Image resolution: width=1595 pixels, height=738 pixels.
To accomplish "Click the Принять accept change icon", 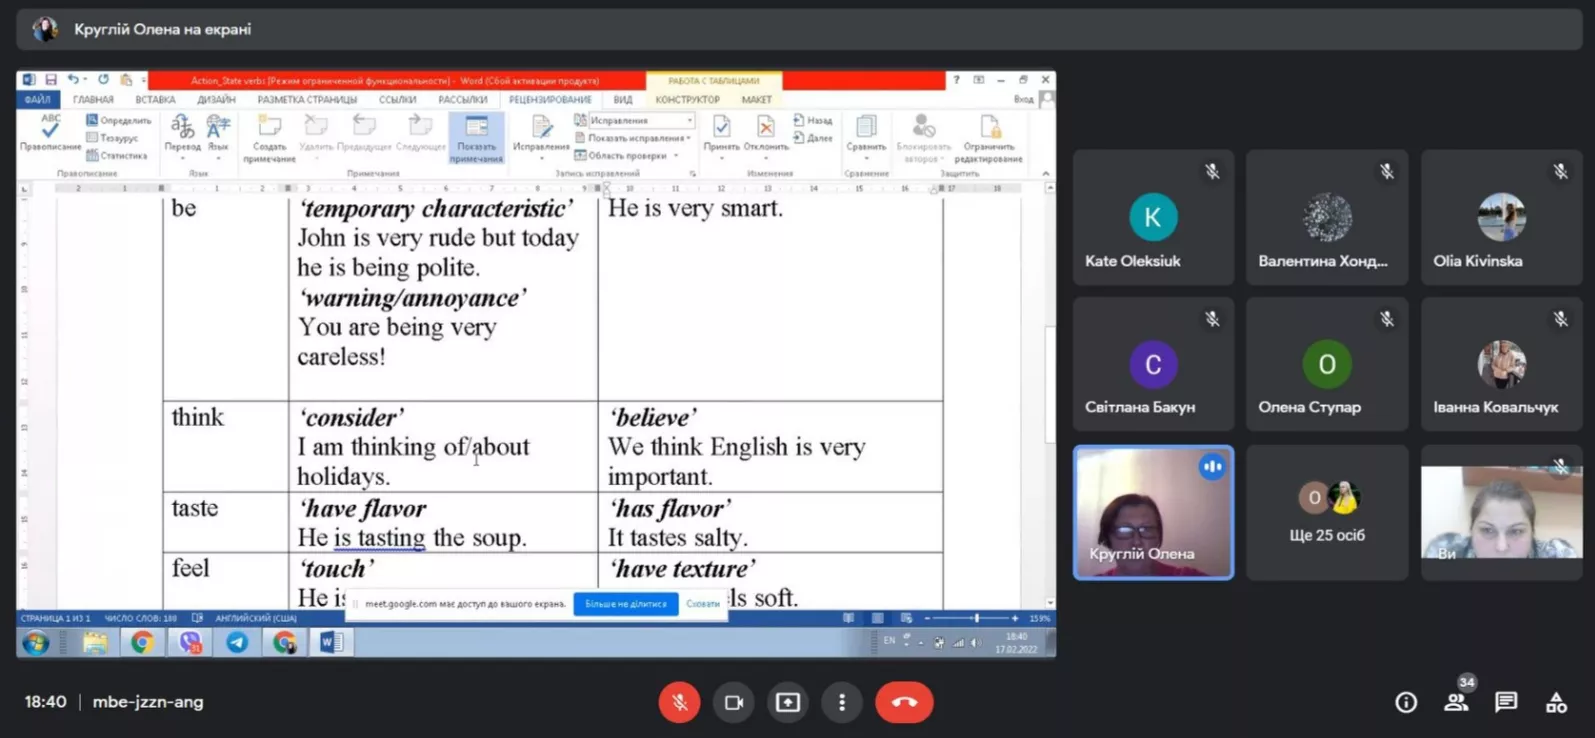I will 721,132.
